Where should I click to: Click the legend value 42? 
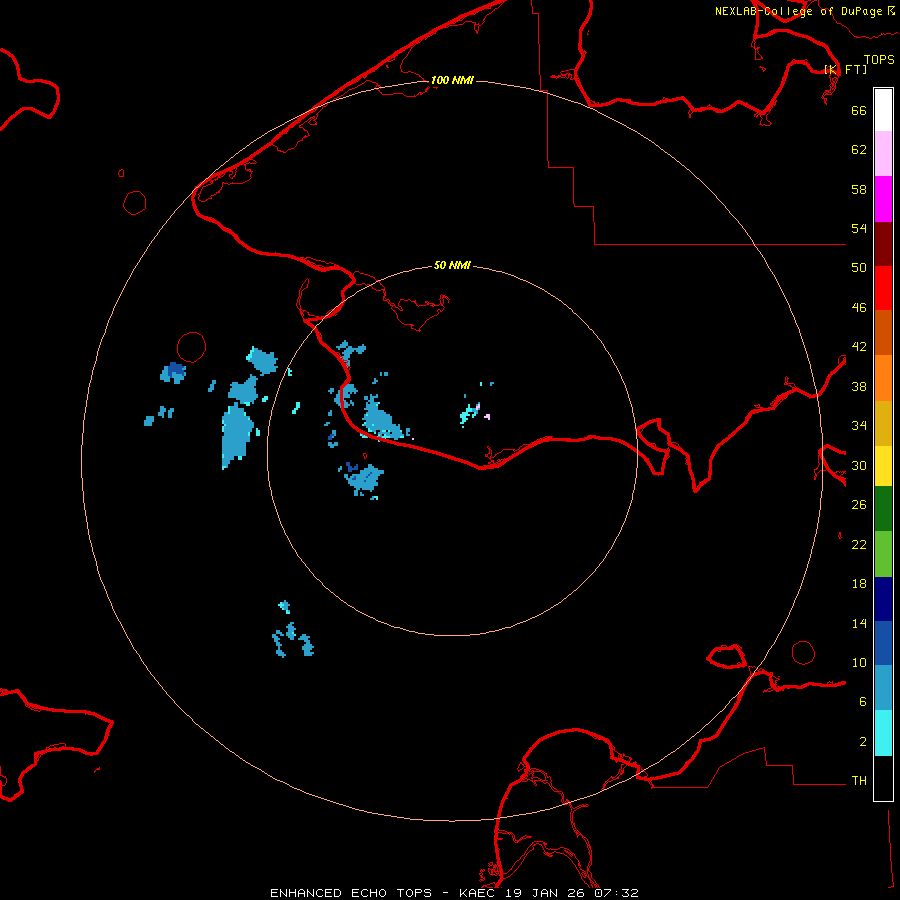click(859, 346)
